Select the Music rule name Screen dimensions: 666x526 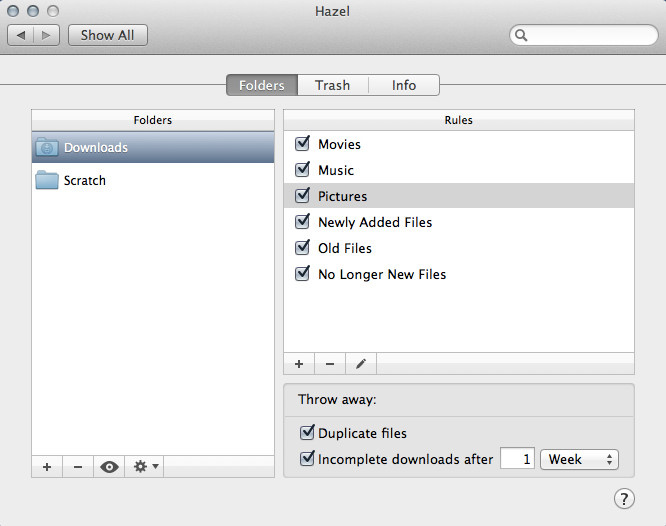[336, 170]
